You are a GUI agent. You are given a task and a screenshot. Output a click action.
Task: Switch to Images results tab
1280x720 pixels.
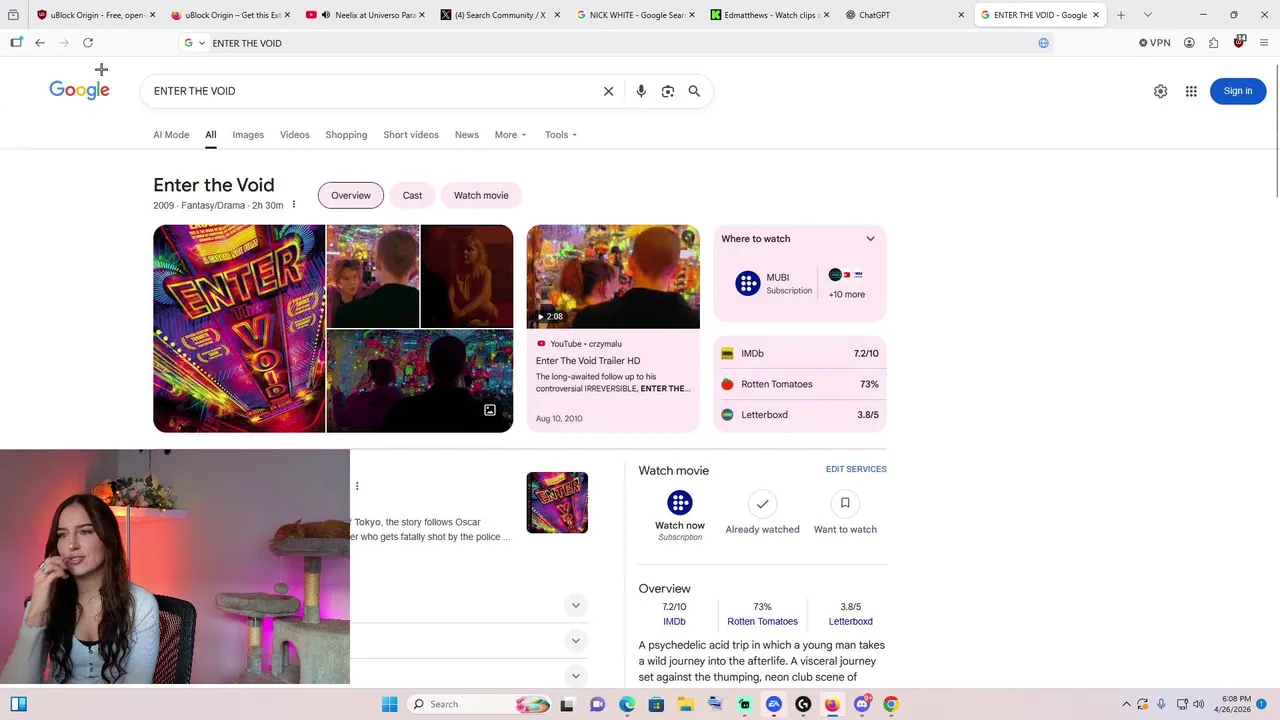click(248, 135)
